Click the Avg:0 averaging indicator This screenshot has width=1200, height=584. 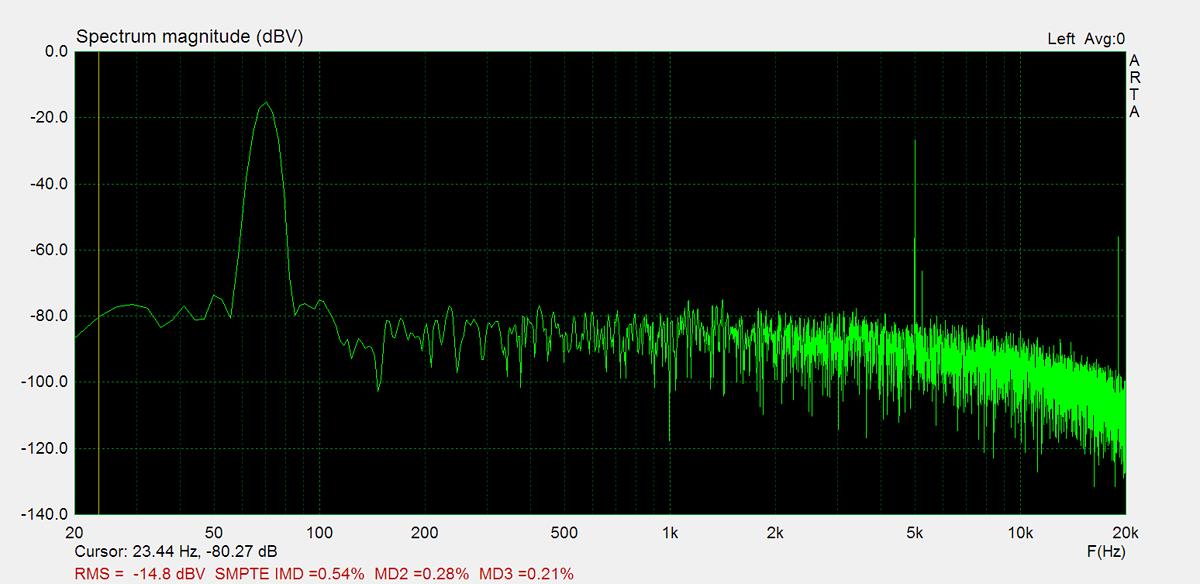pos(1106,39)
